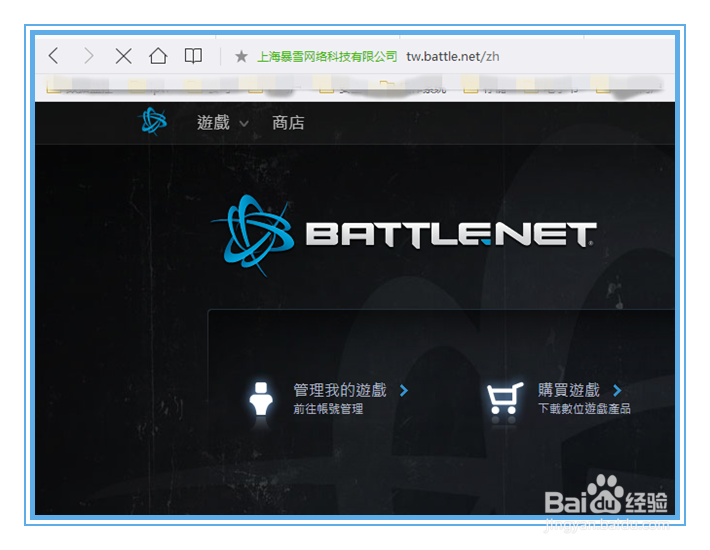
Task: Click the large BATTLE.NET logo banner
Action: (x=403, y=235)
